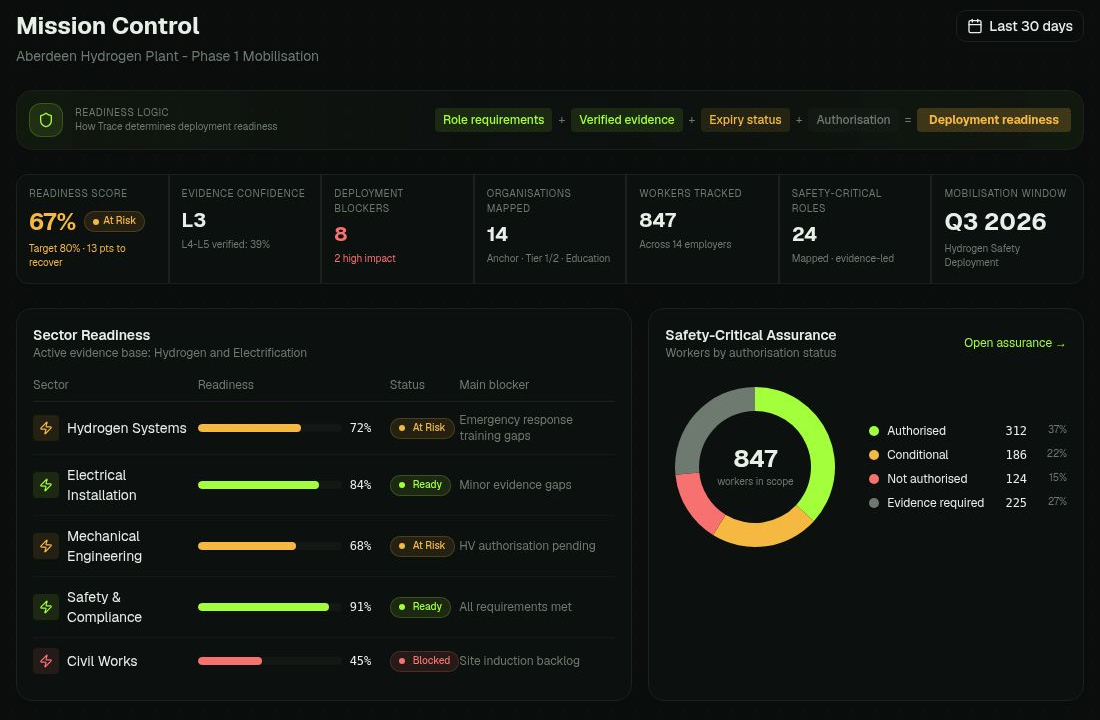Click the Hydrogen Systems 72% progress bar

[x=269, y=428]
